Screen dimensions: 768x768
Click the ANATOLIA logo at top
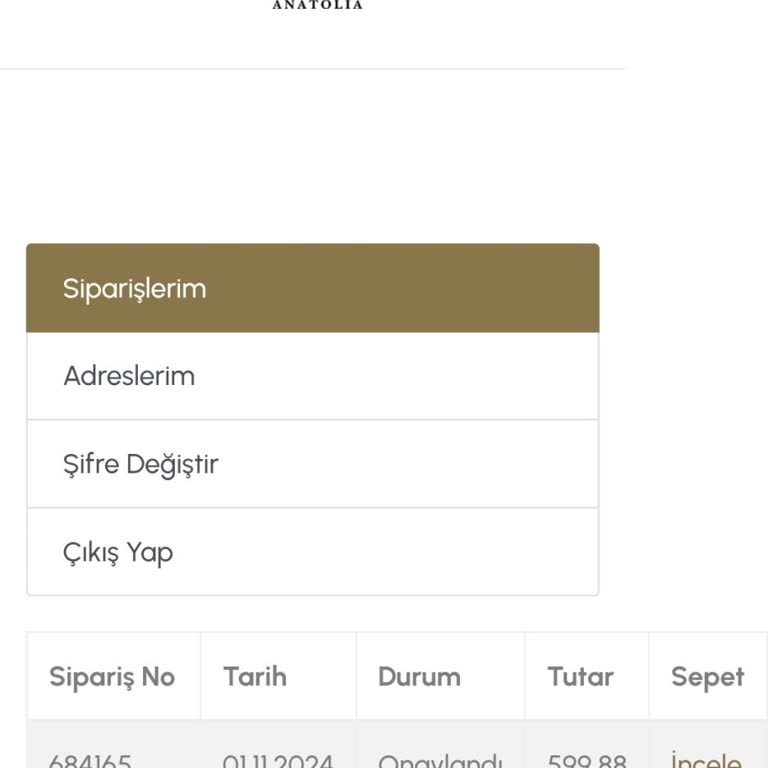pyautogui.click(x=317, y=5)
